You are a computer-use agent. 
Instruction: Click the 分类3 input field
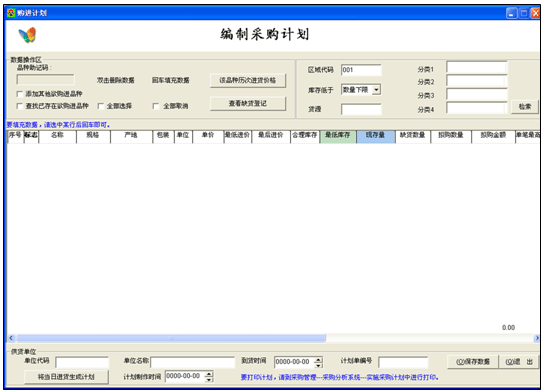point(477,94)
